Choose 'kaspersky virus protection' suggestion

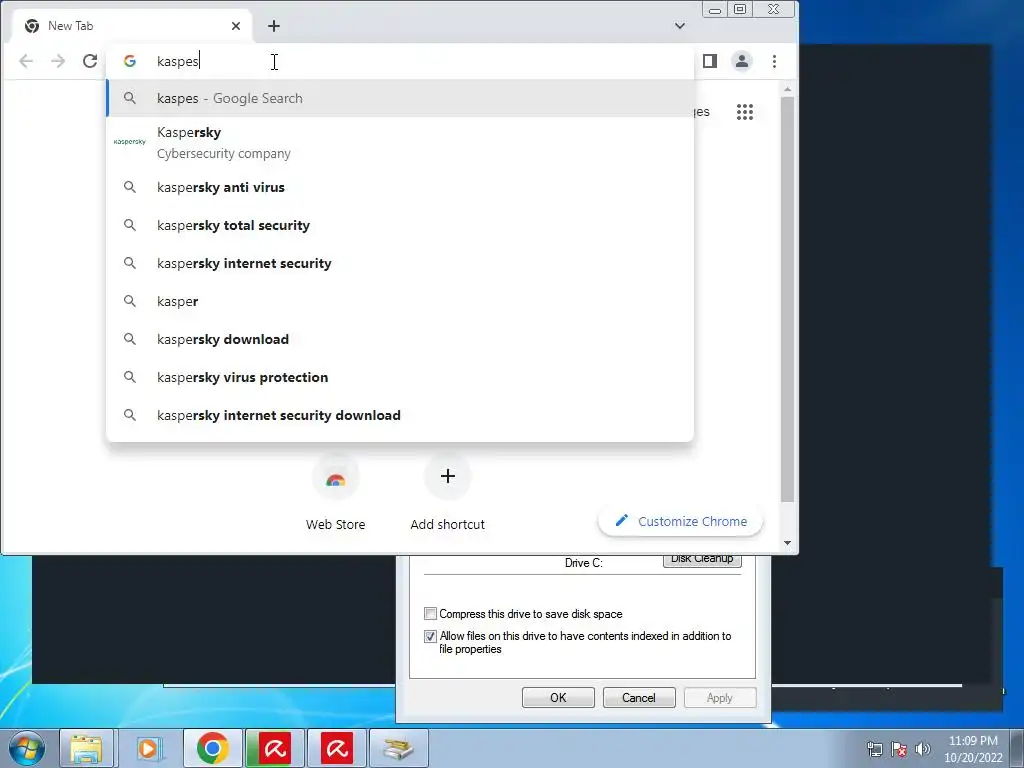pyautogui.click(x=400, y=377)
